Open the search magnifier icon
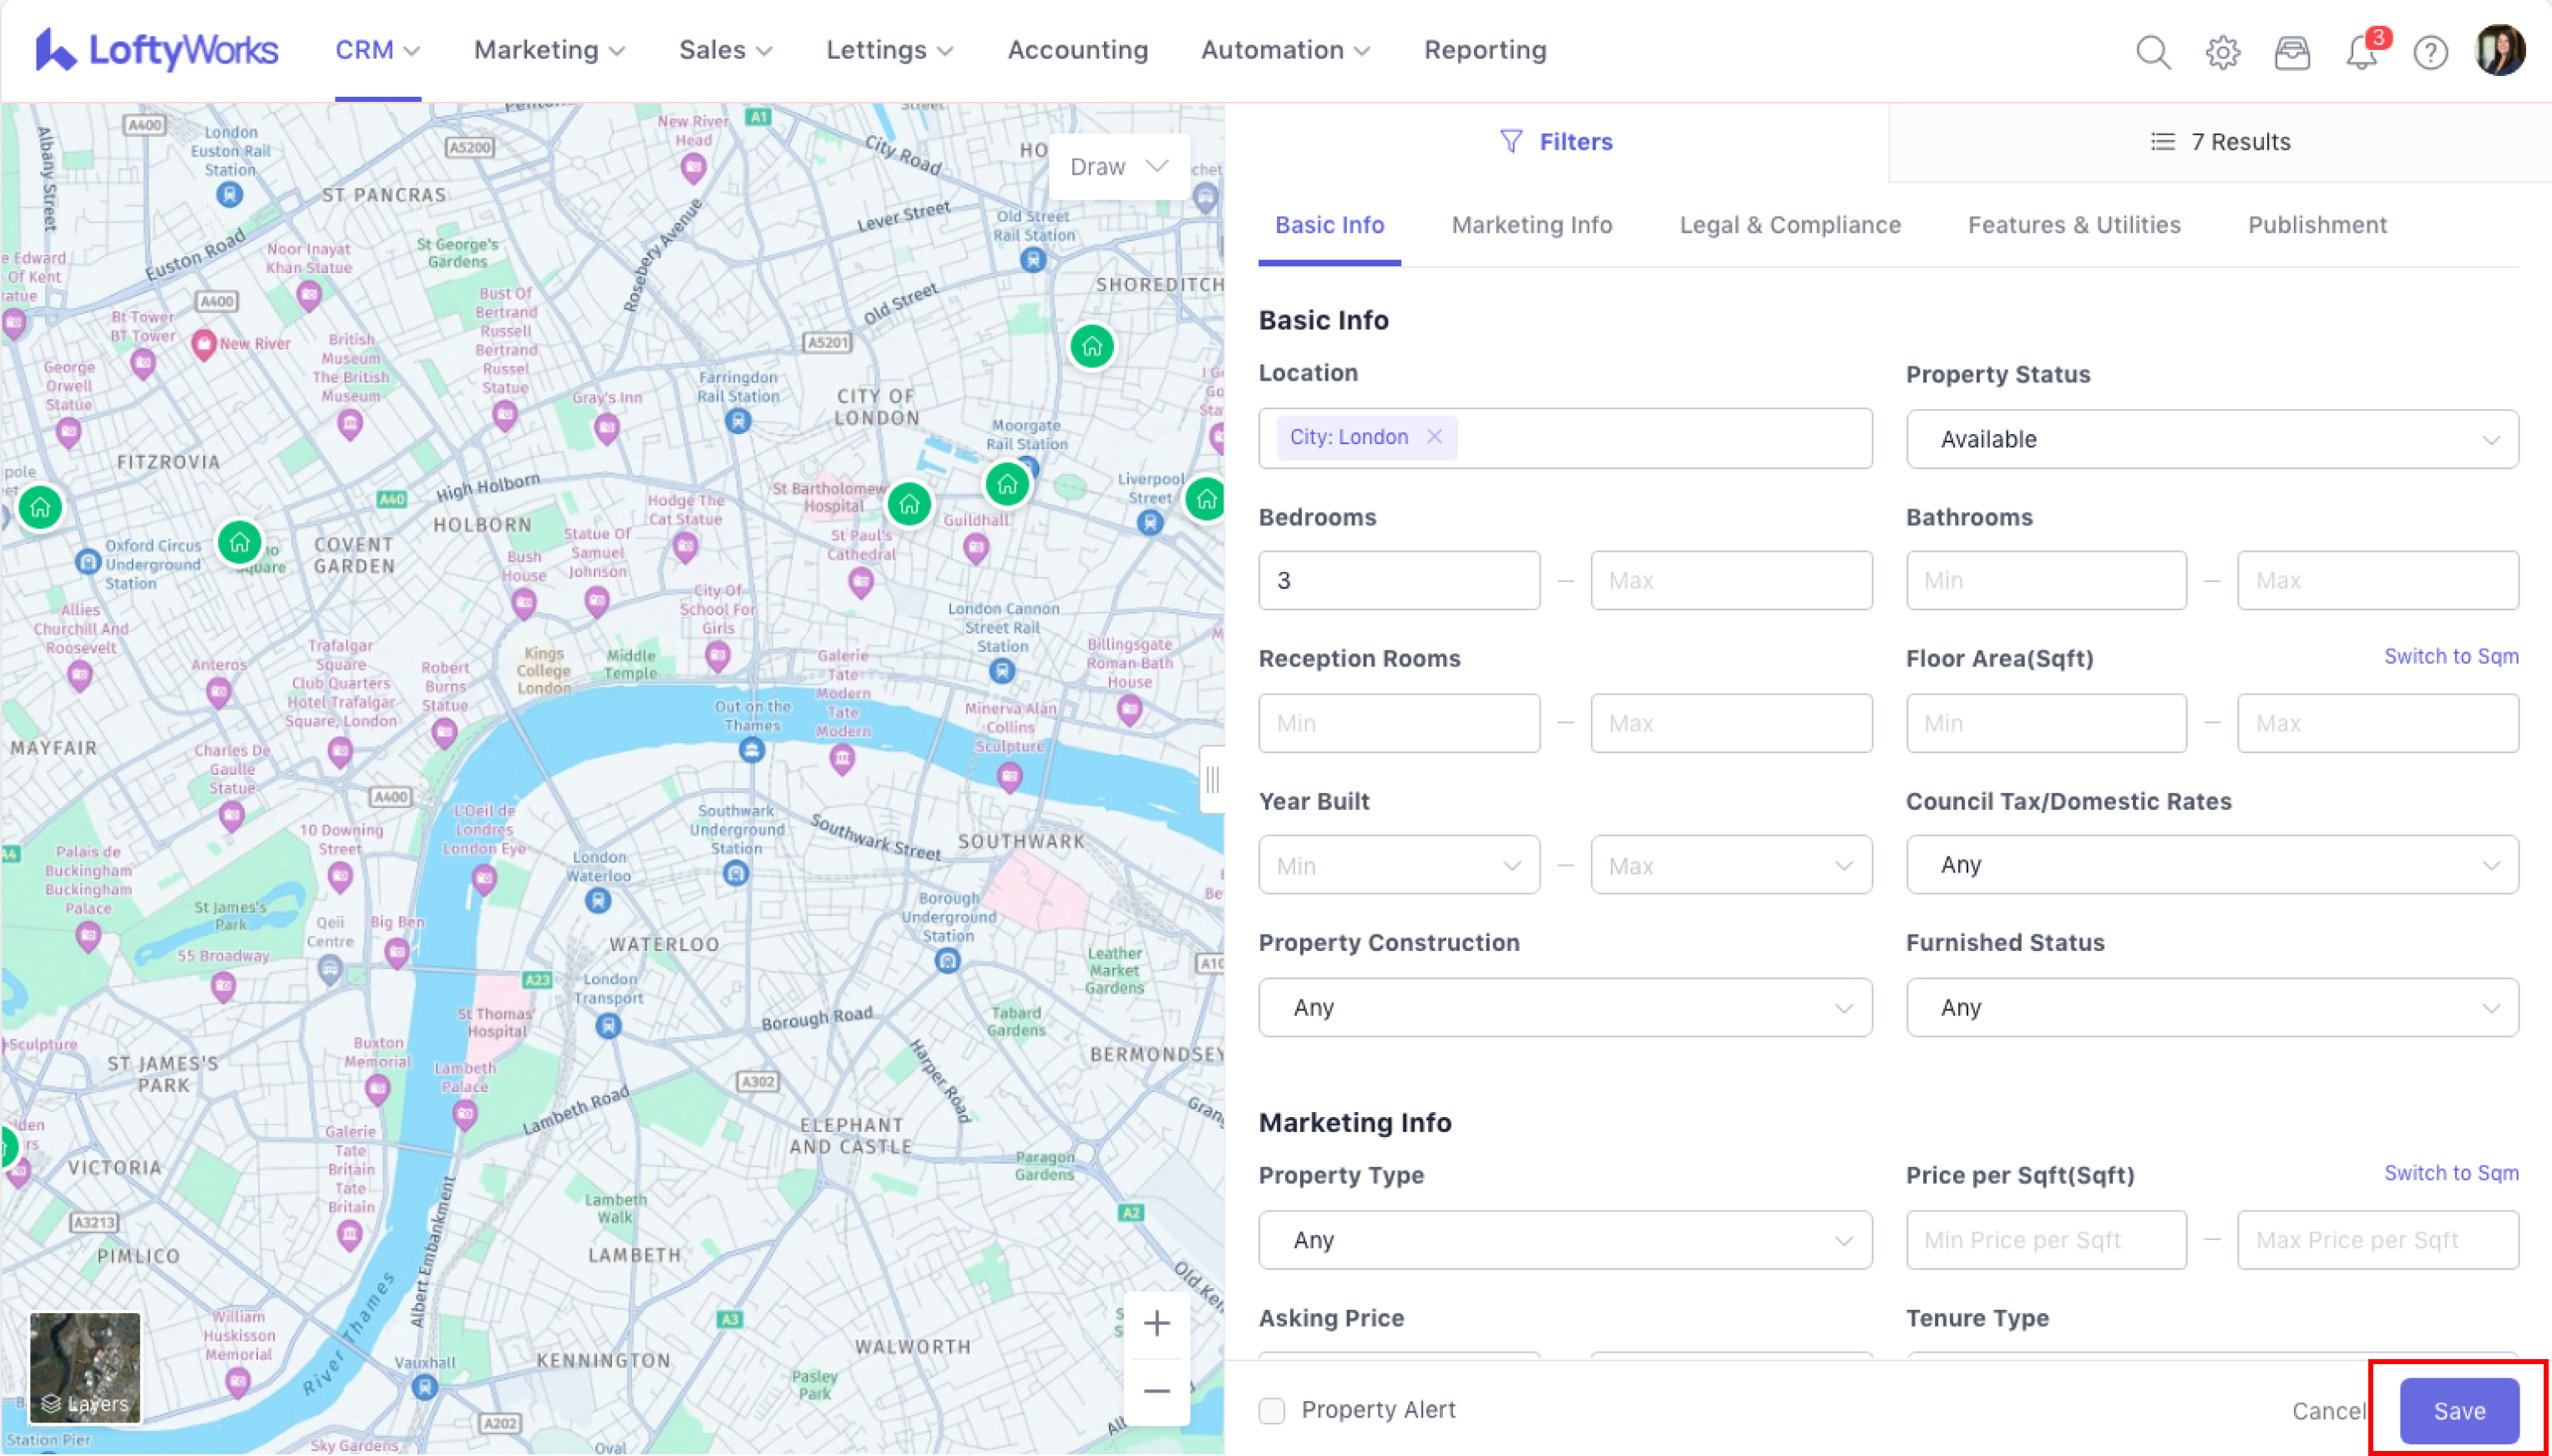This screenshot has height=1456, width=2552. [2152, 52]
